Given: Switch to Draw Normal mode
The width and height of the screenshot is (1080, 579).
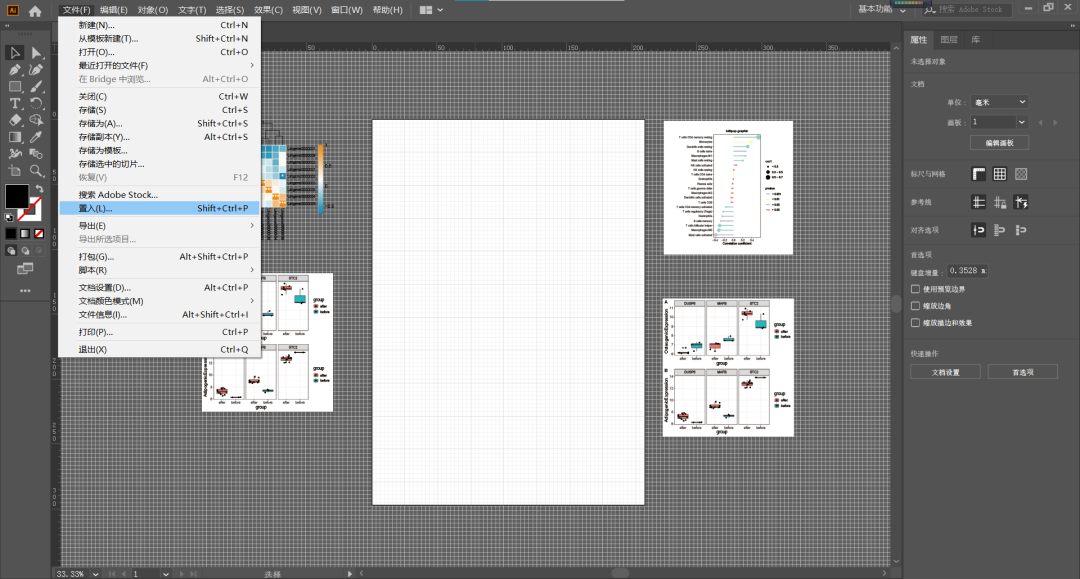Looking at the screenshot, I should (11, 251).
